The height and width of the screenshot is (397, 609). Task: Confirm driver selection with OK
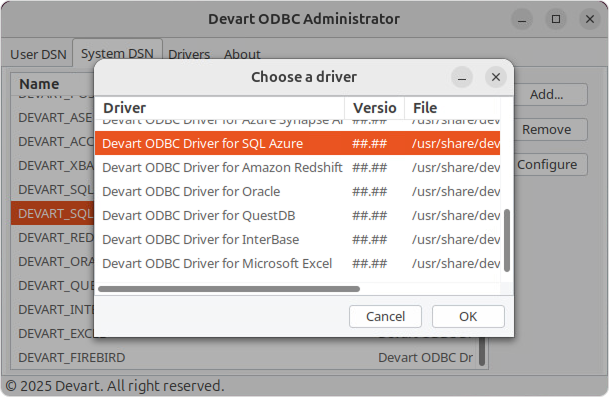pos(468,316)
